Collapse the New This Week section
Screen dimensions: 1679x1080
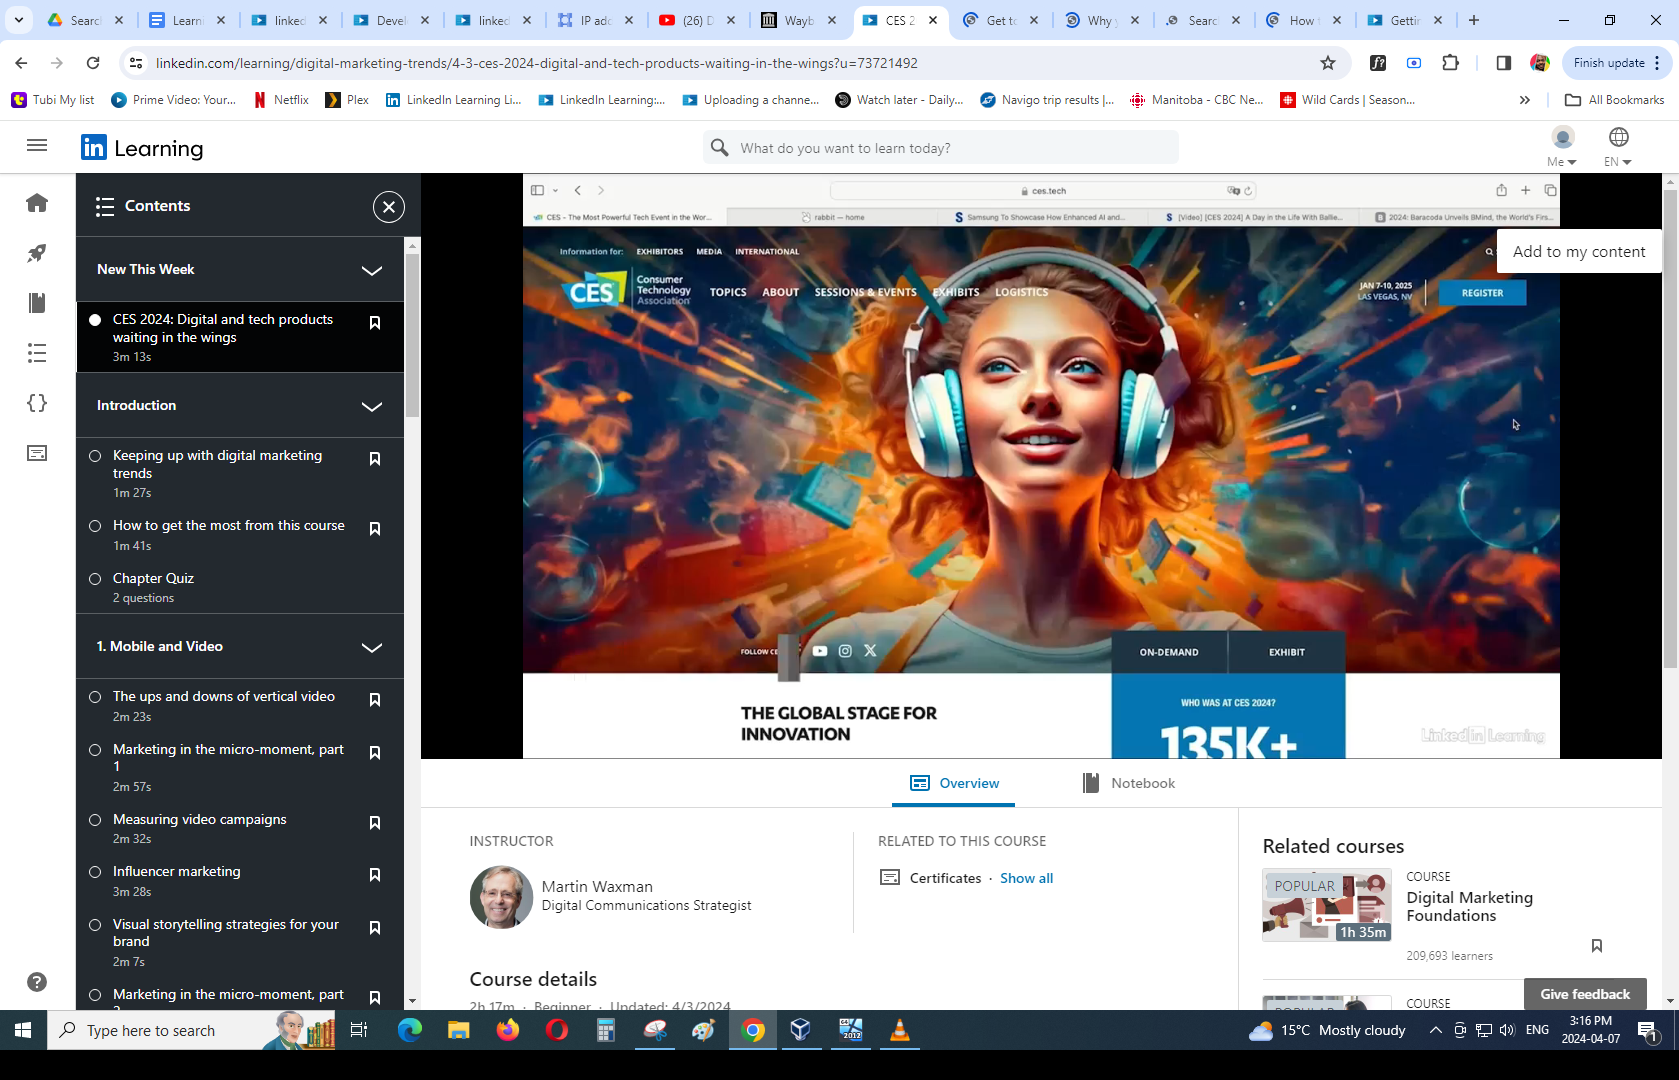tap(371, 270)
